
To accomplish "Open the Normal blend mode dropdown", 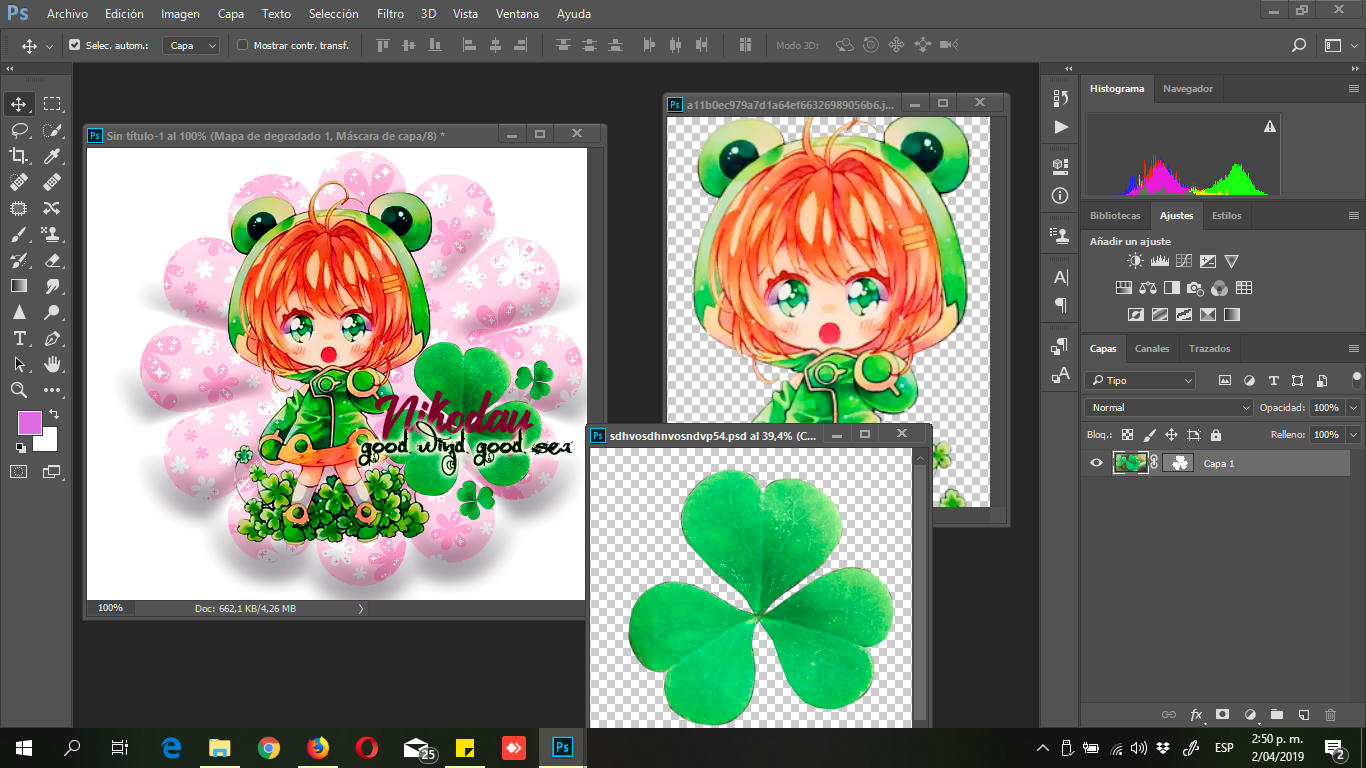I will tap(1168, 407).
